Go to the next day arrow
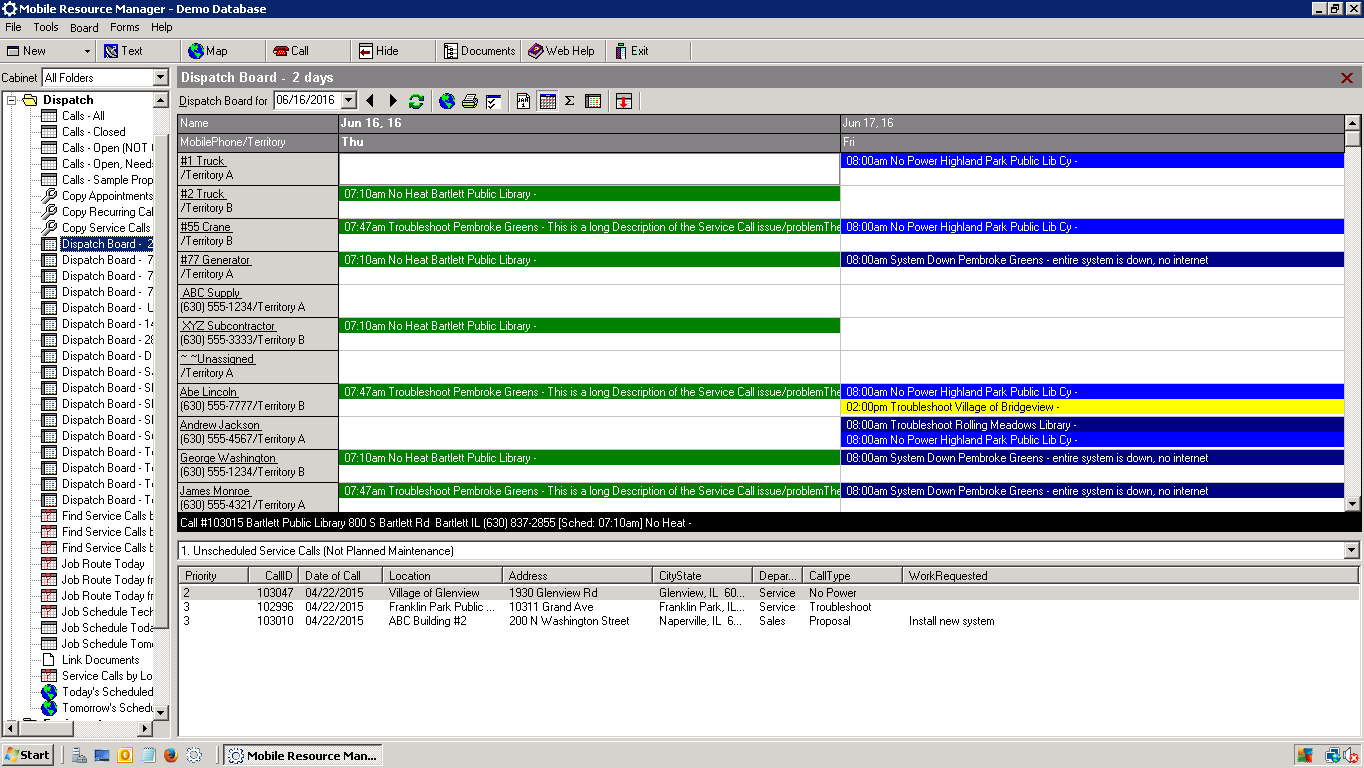1364x768 pixels. (x=393, y=101)
